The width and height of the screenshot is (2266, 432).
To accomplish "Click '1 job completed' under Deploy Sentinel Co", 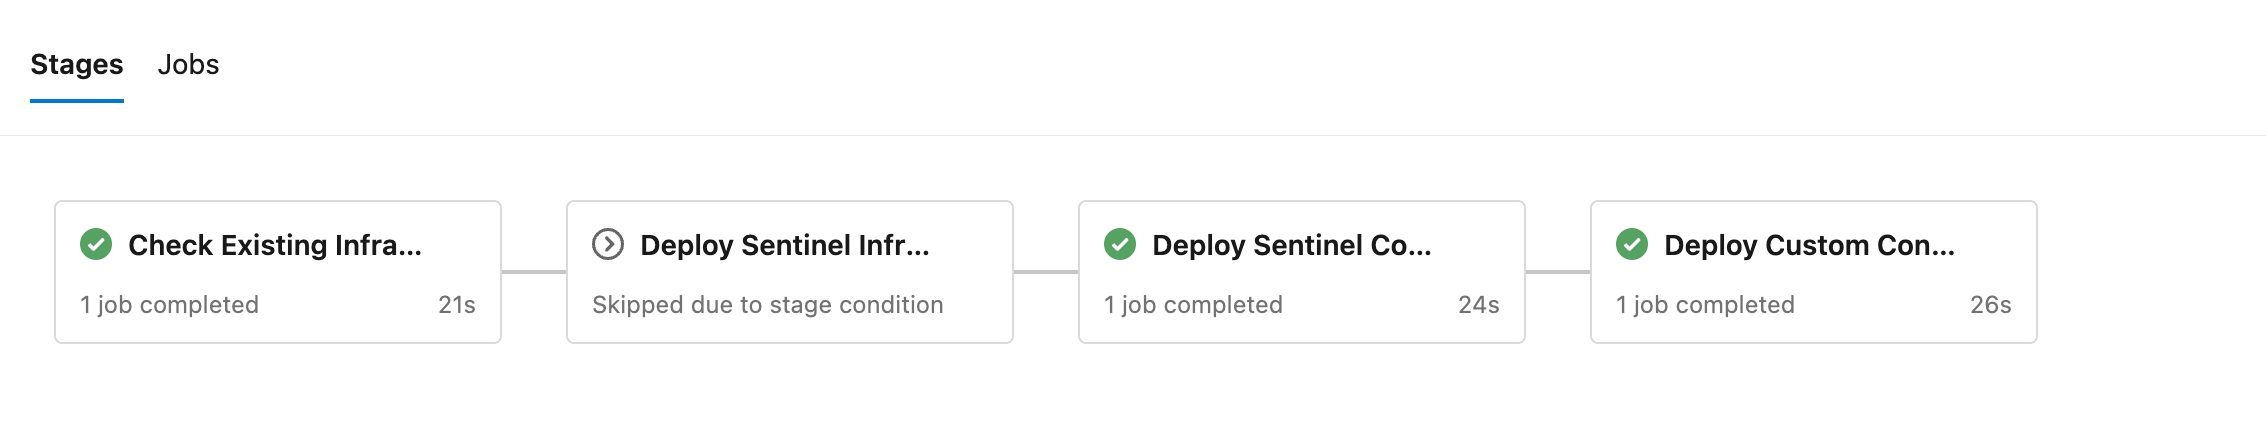I will [x=1194, y=305].
